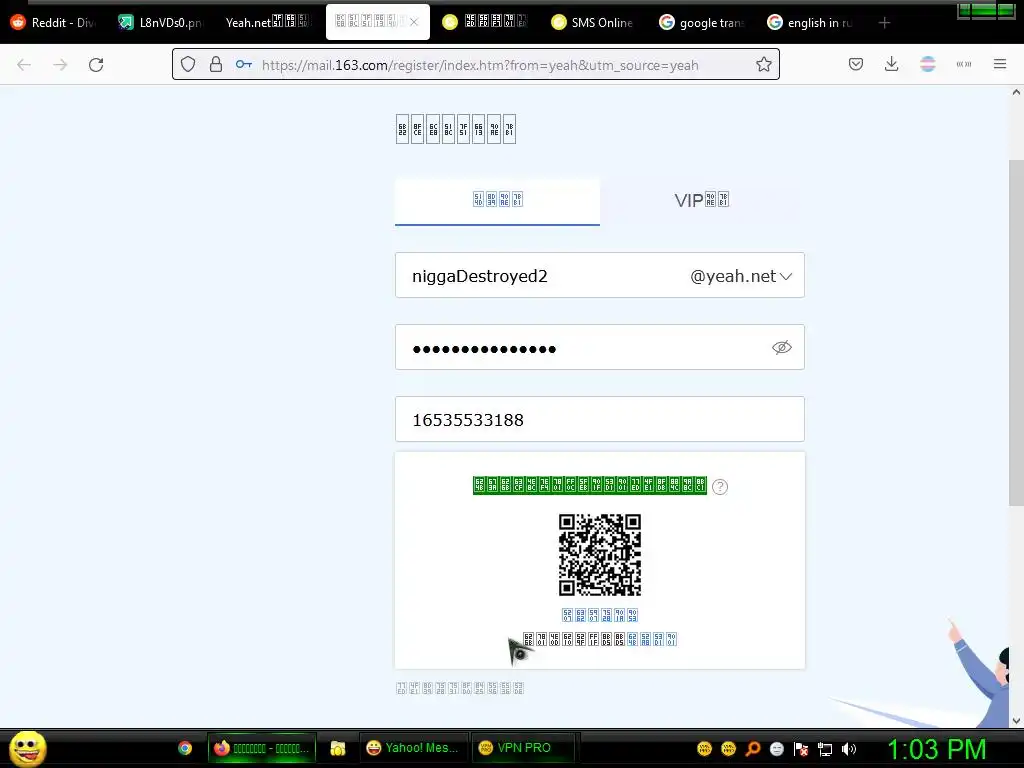Toggle password visibility eye icon
Screen dimensions: 1024x768
[782, 347]
